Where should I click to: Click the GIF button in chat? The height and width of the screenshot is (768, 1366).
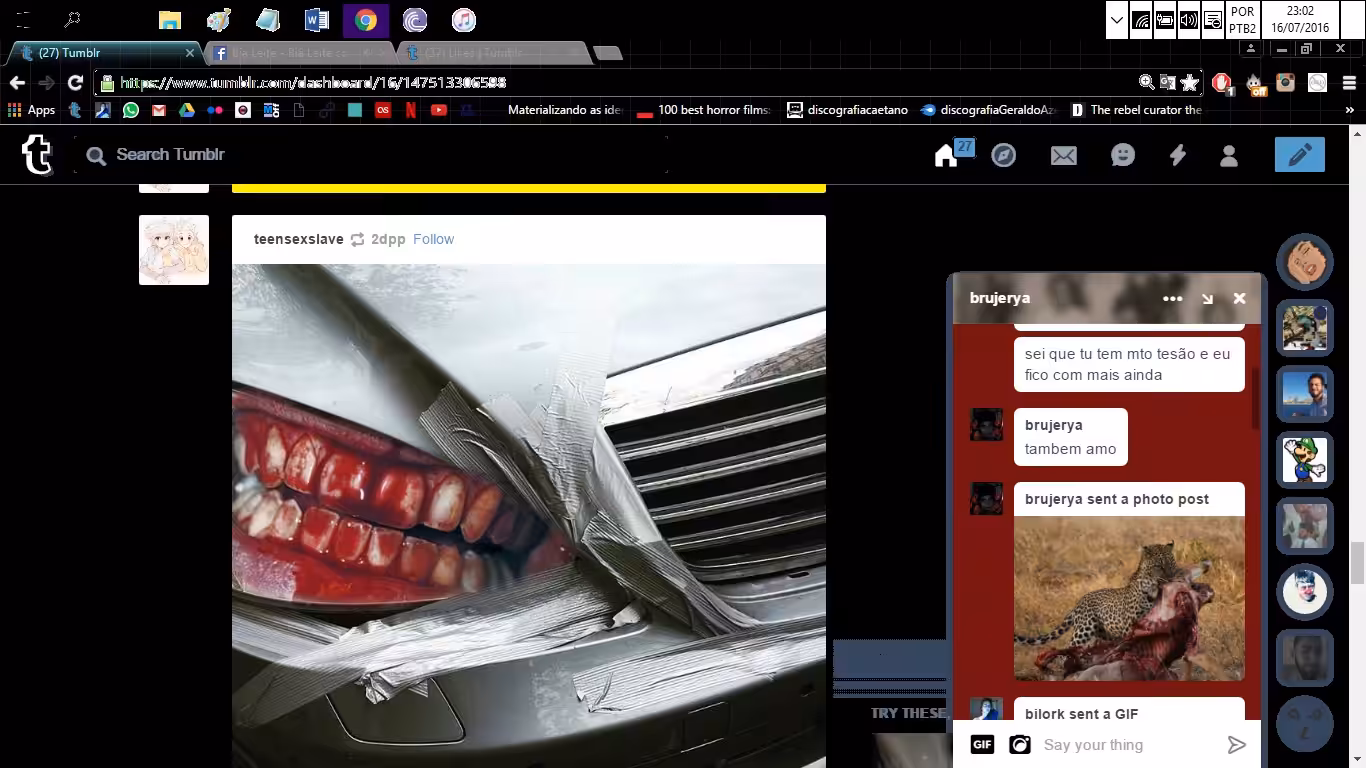click(x=982, y=744)
